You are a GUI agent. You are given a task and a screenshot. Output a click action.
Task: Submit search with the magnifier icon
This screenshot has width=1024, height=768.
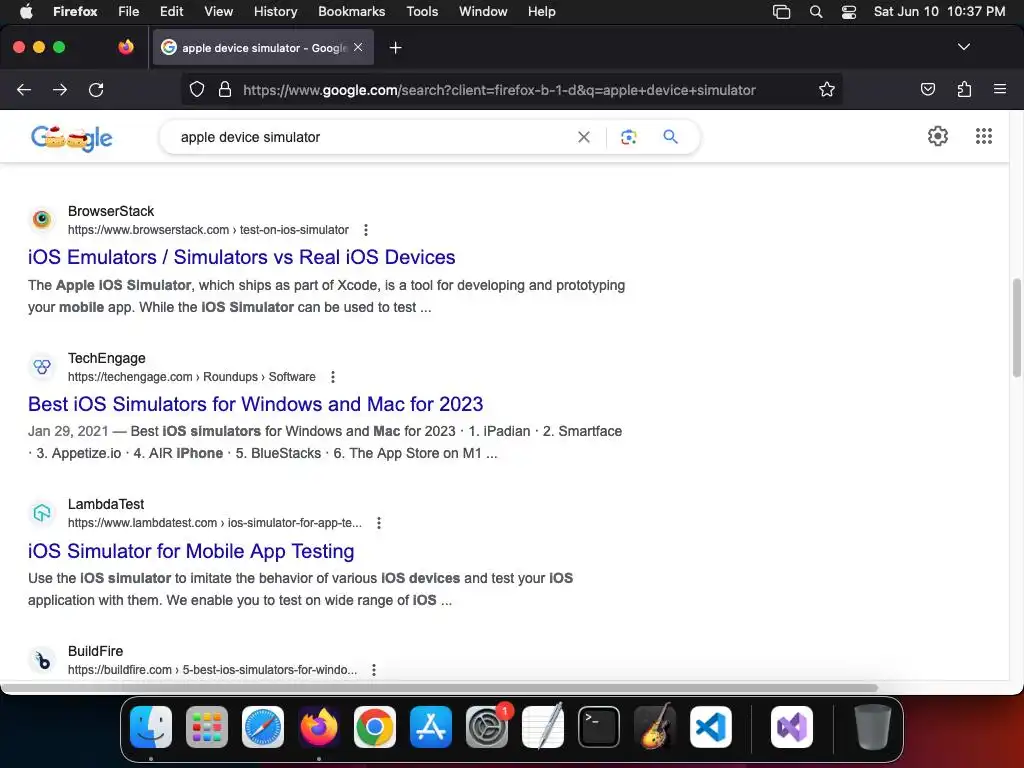(670, 137)
